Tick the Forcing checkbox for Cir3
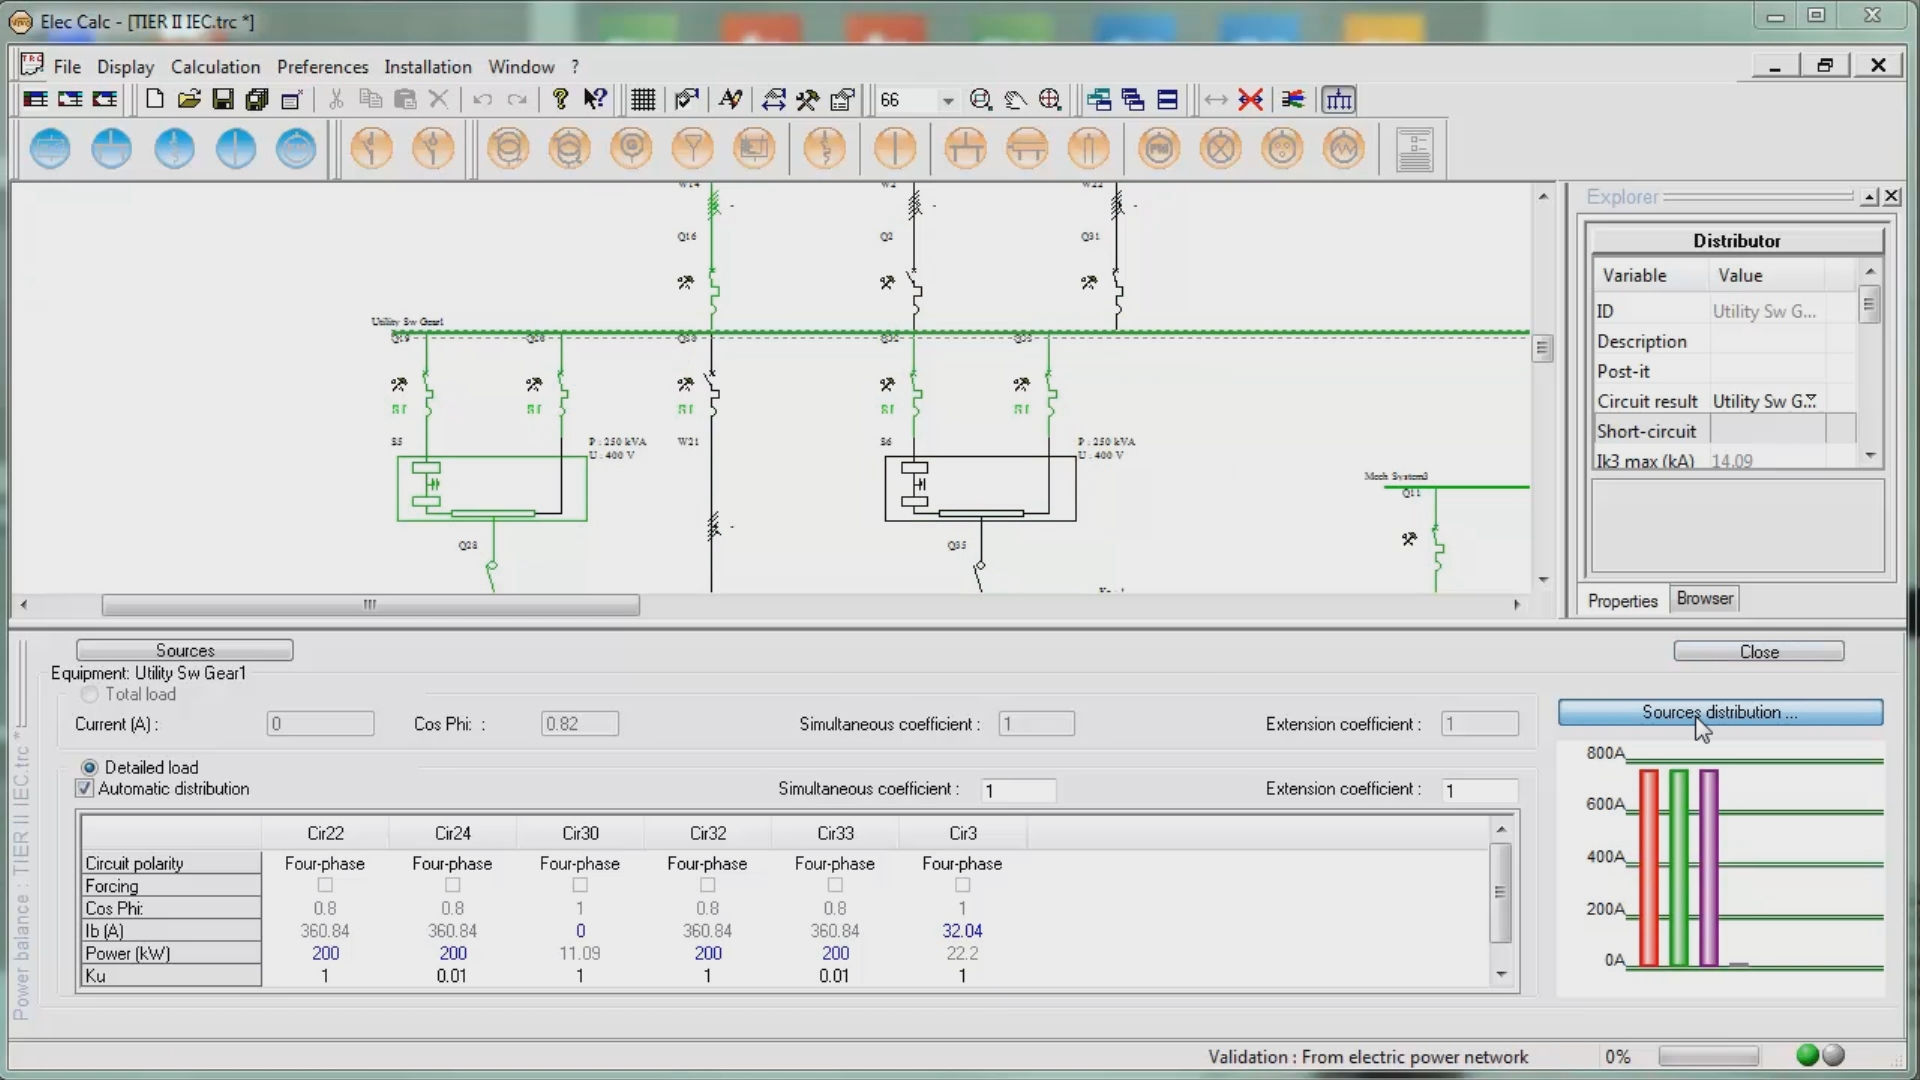1920x1080 pixels. pos(963,885)
